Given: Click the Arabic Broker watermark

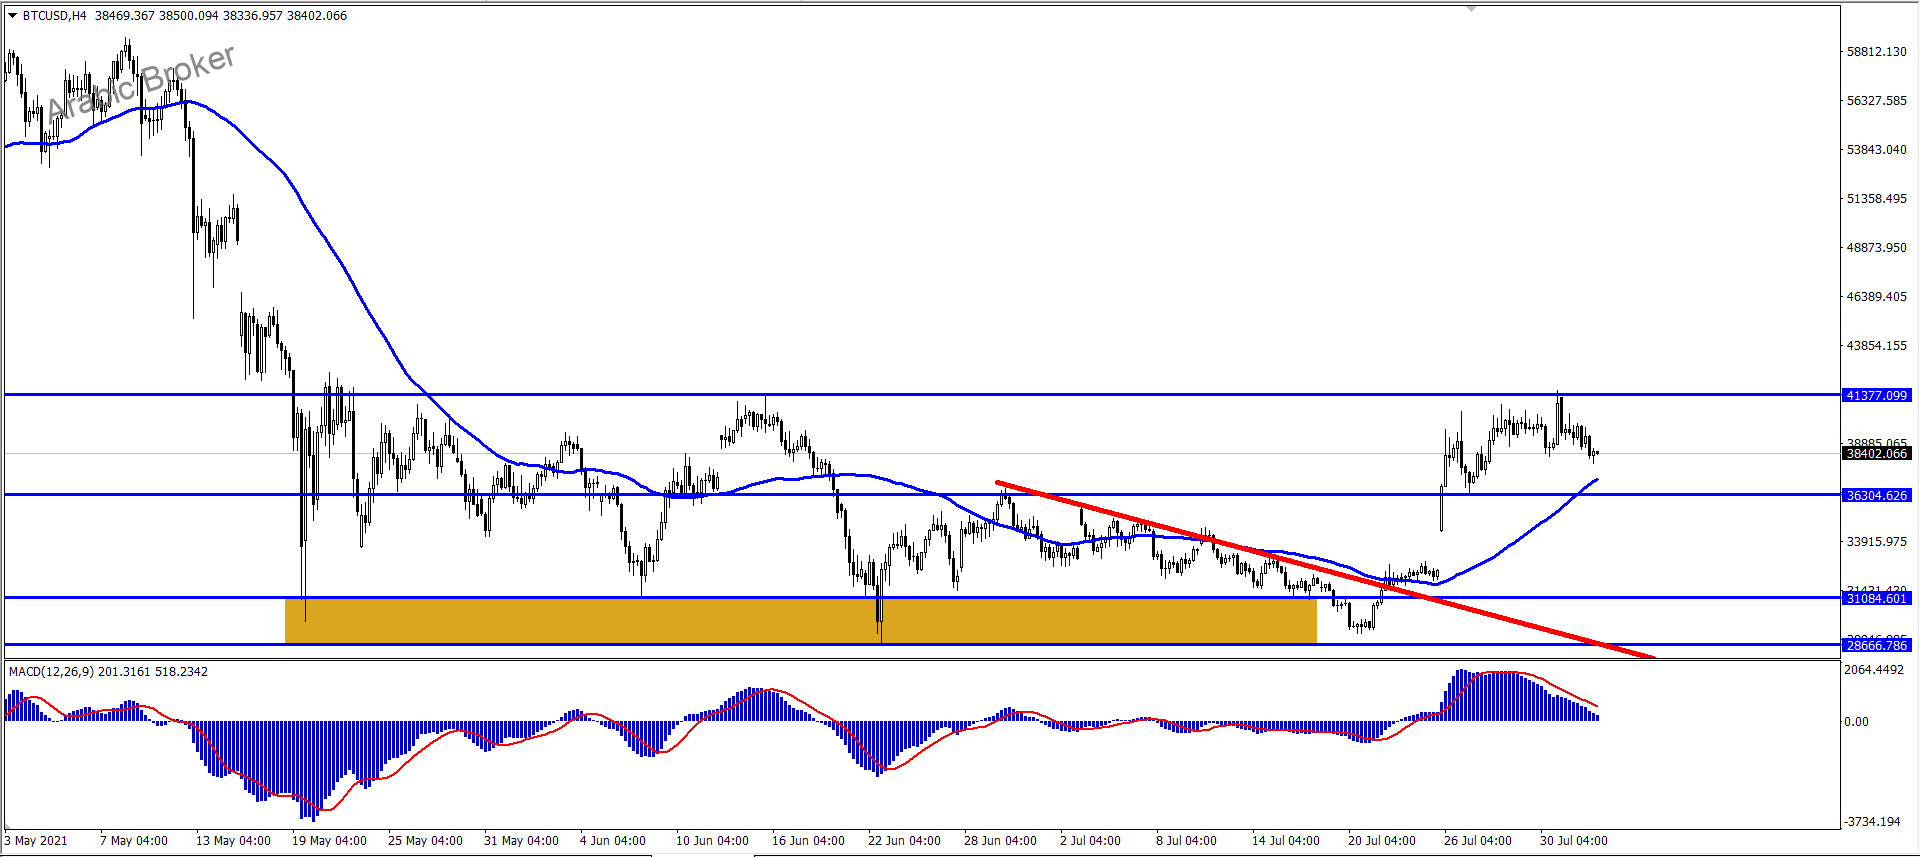Looking at the screenshot, I should pyautogui.click(x=140, y=82).
